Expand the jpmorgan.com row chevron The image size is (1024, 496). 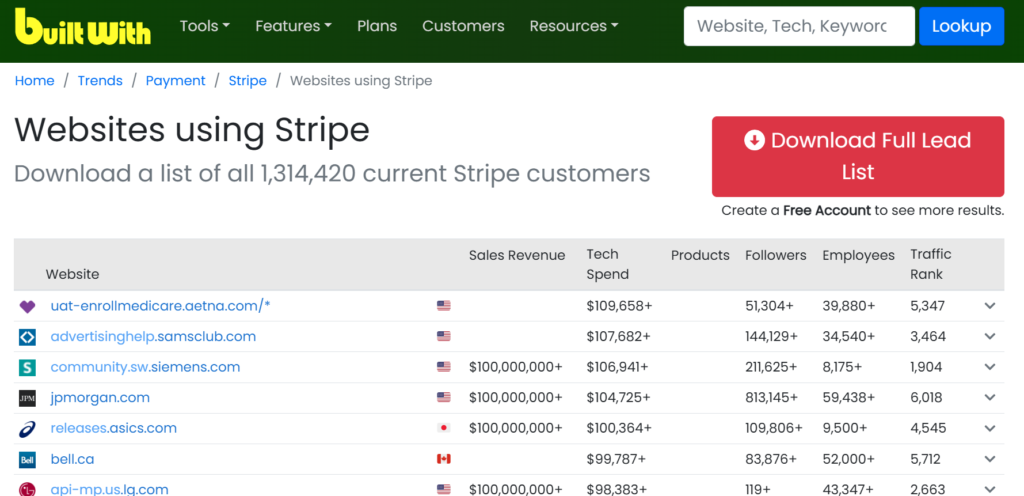click(990, 398)
